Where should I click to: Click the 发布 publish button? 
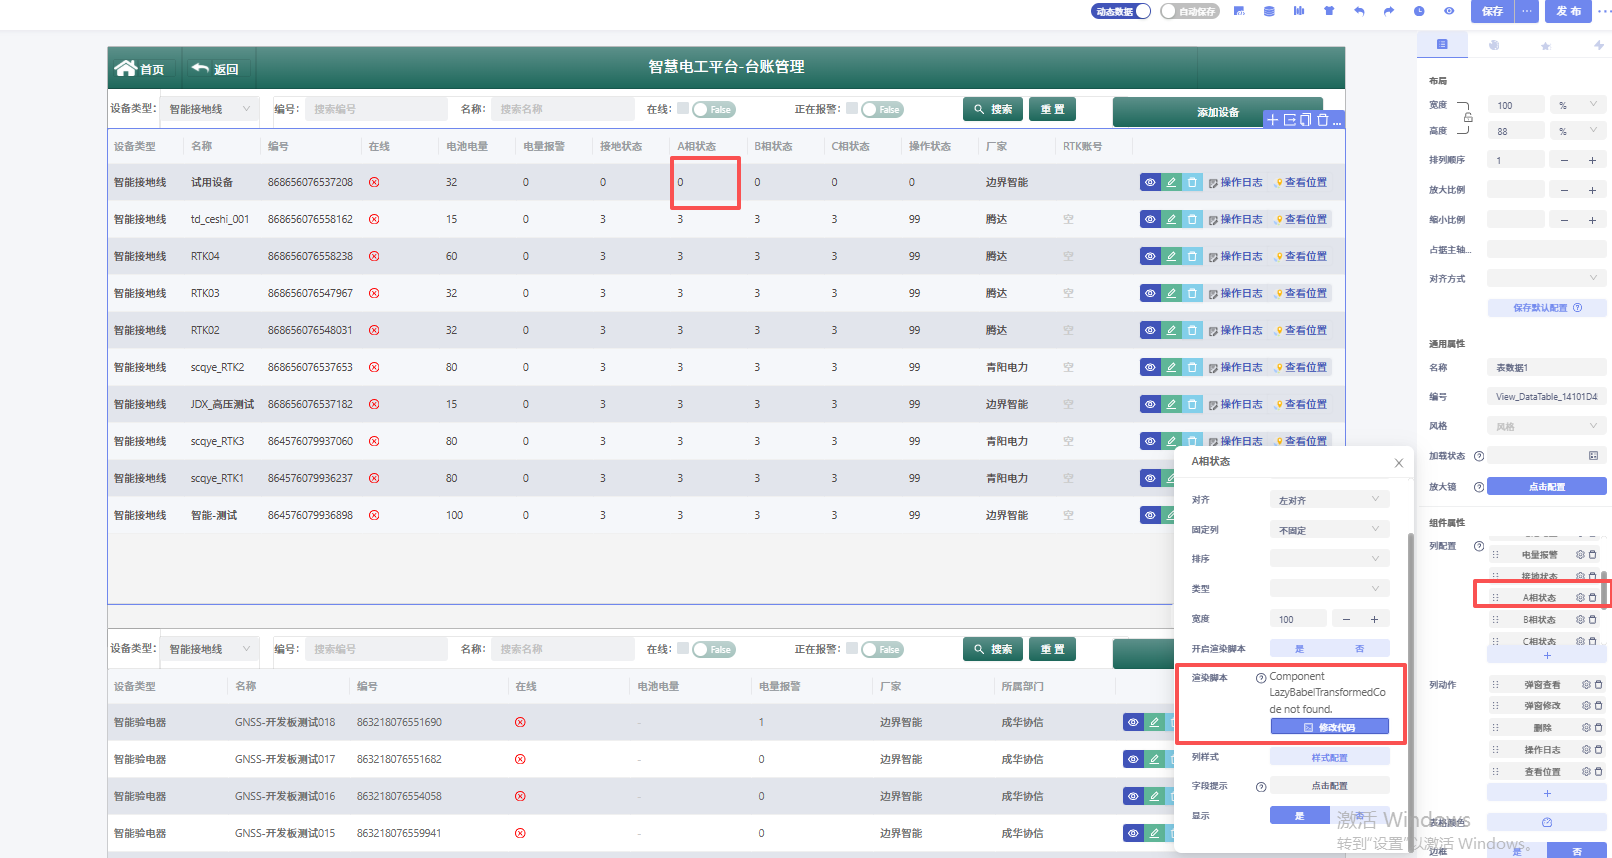pos(1568,11)
